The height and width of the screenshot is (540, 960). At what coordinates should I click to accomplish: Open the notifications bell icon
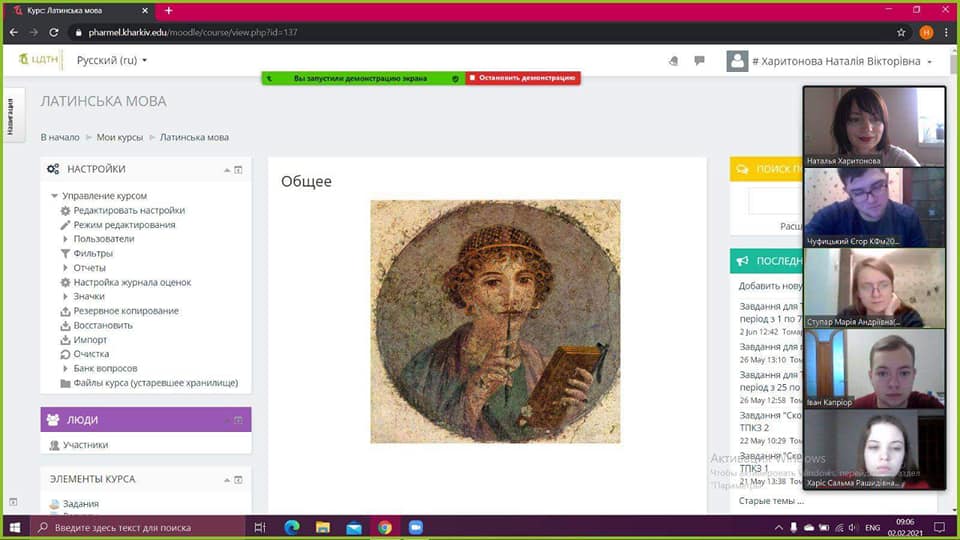[x=673, y=61]
